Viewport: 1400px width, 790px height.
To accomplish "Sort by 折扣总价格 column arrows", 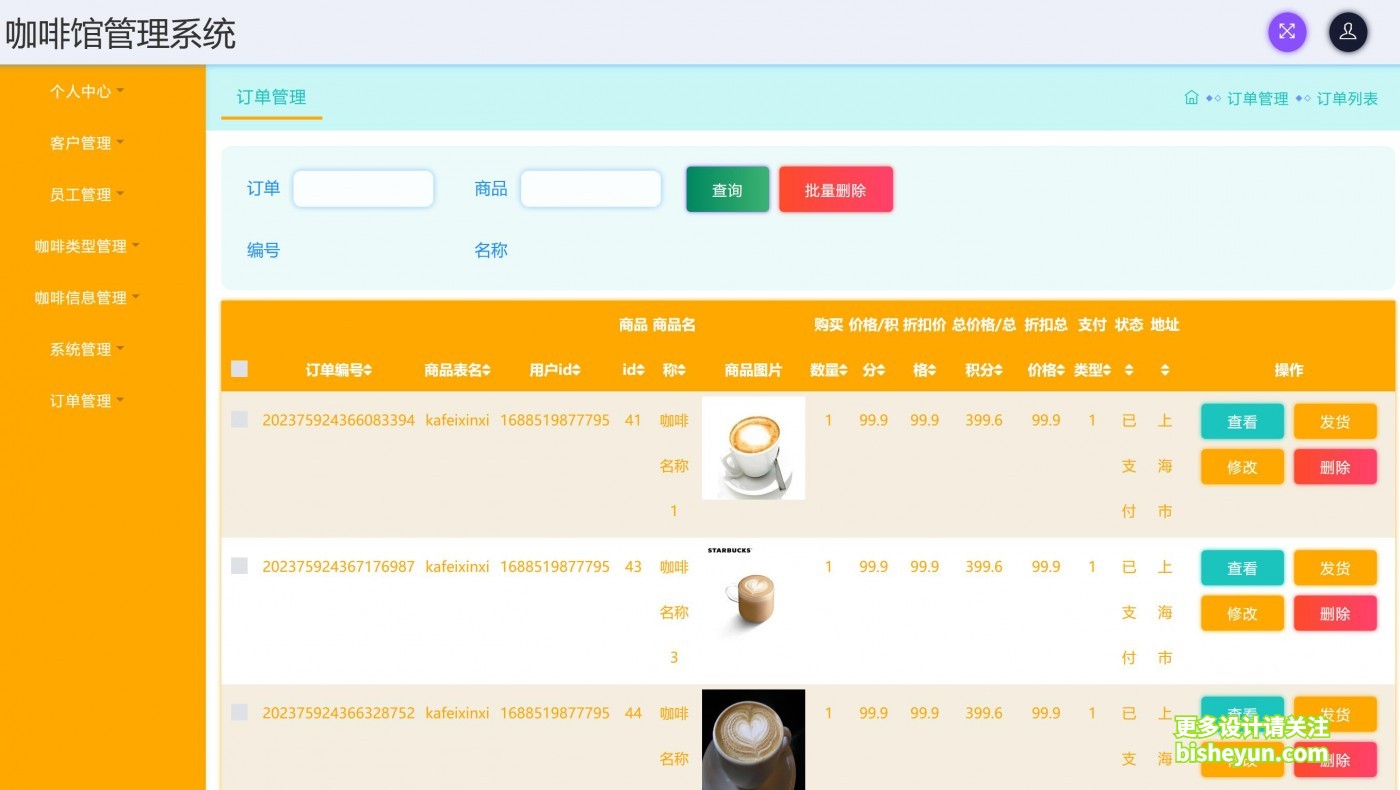I will click(x=1060, y=370).
